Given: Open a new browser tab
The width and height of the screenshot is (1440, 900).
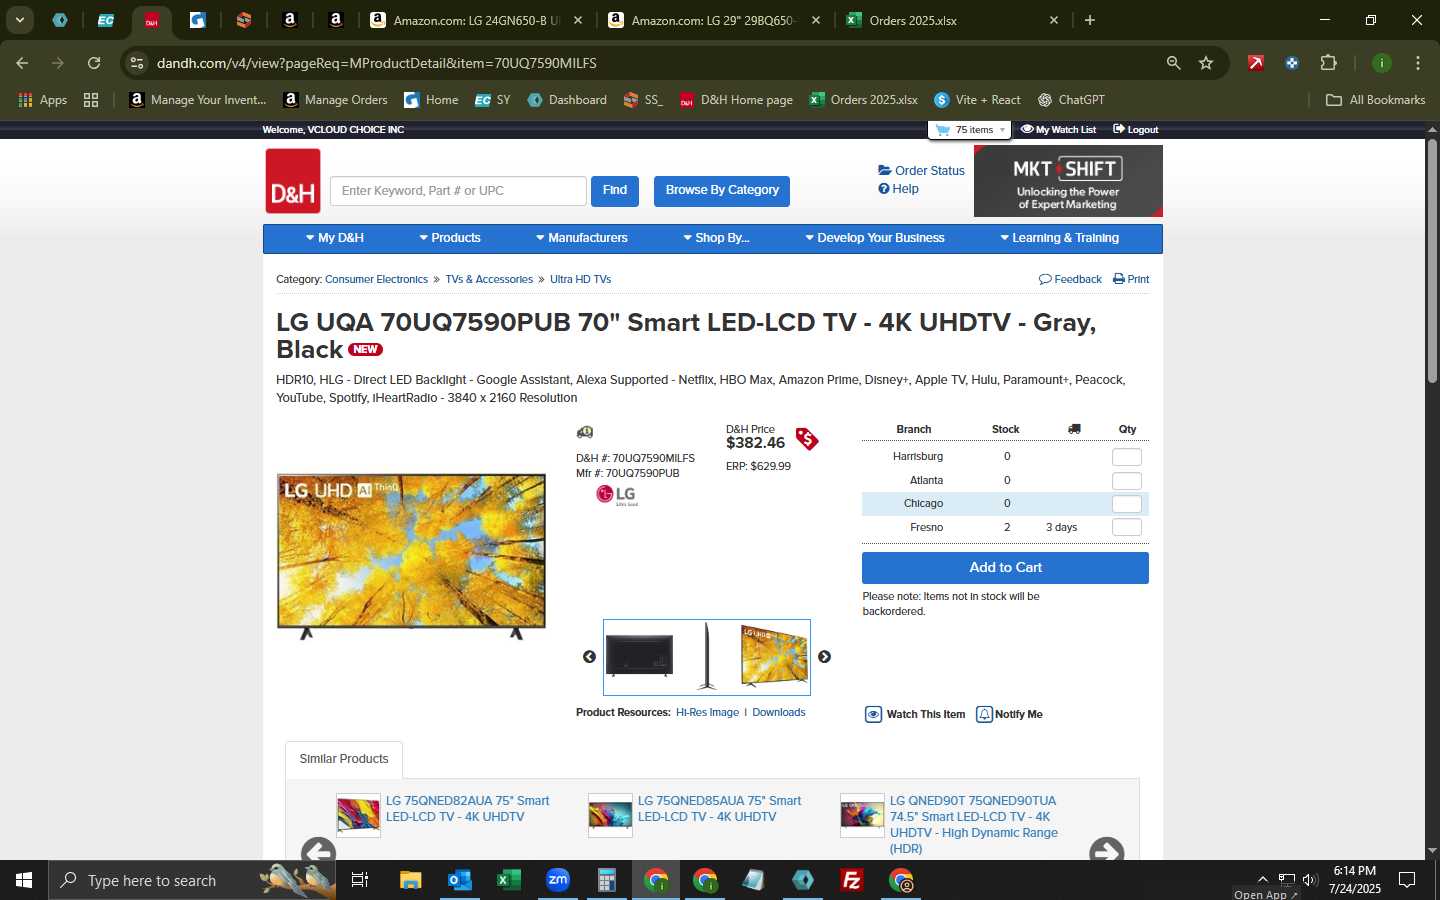Looking at the screenshot, I should pyautogui.click(x=1090, y=20).
